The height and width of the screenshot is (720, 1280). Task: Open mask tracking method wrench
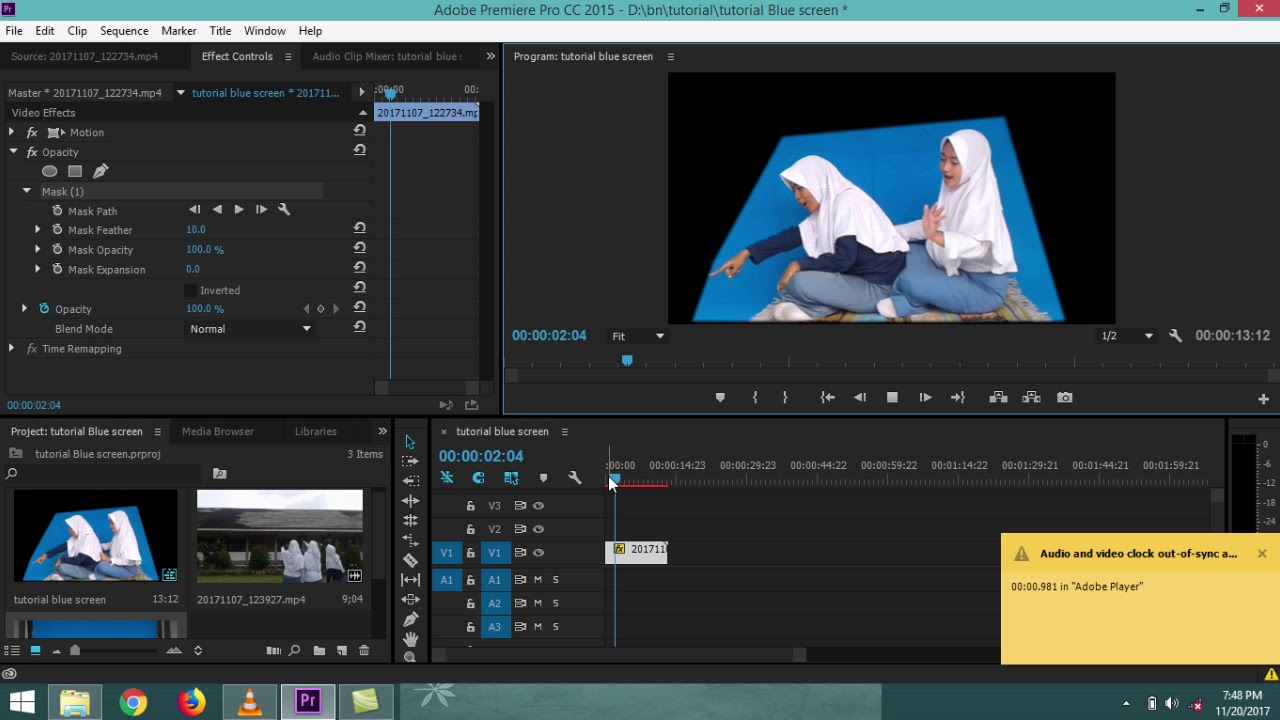pyautogui.click(x=284, y=210)
